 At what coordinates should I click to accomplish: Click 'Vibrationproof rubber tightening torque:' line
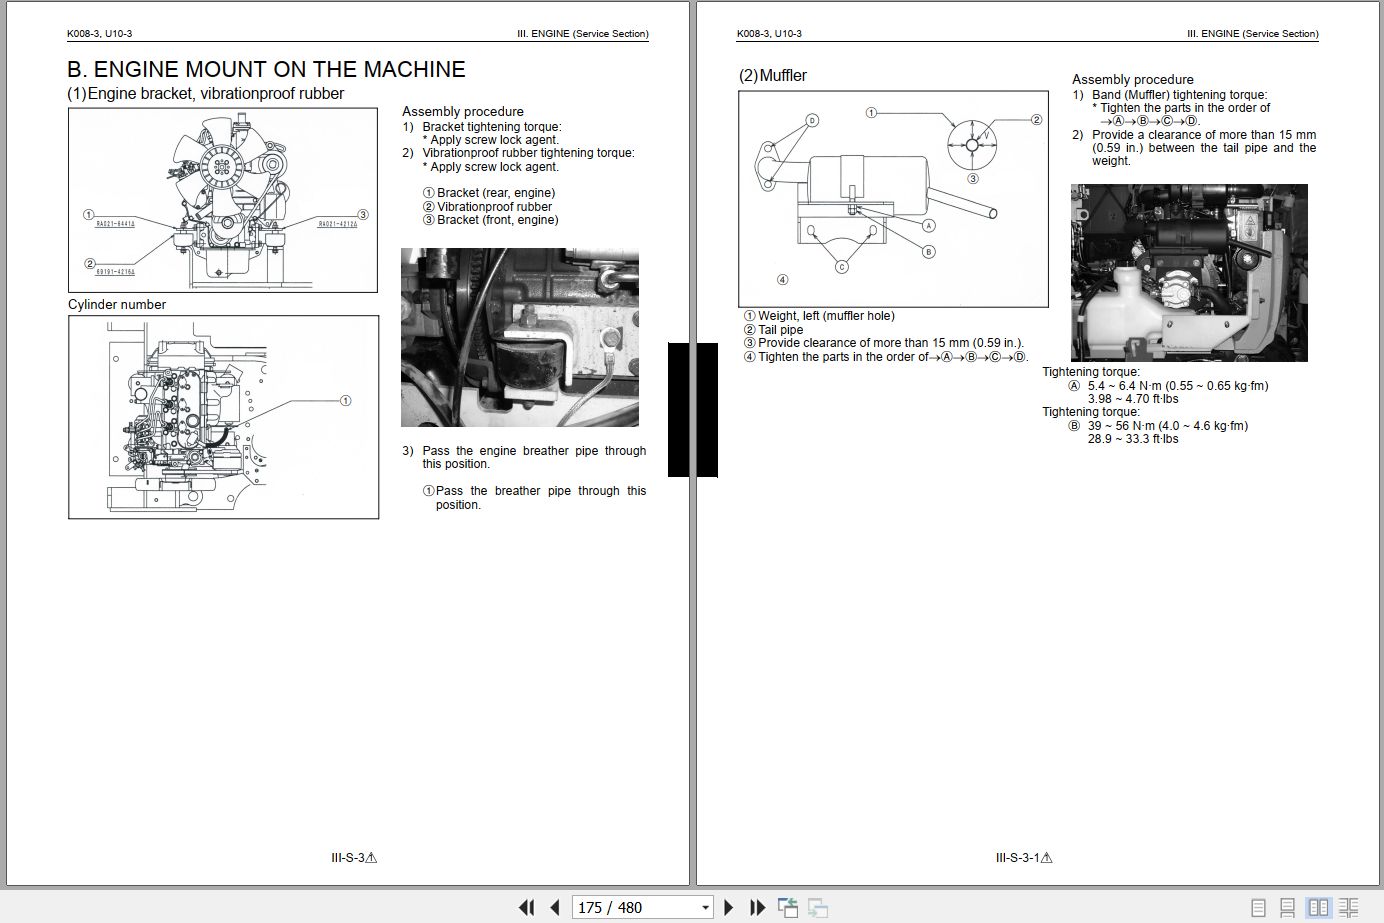click(528, 153)
